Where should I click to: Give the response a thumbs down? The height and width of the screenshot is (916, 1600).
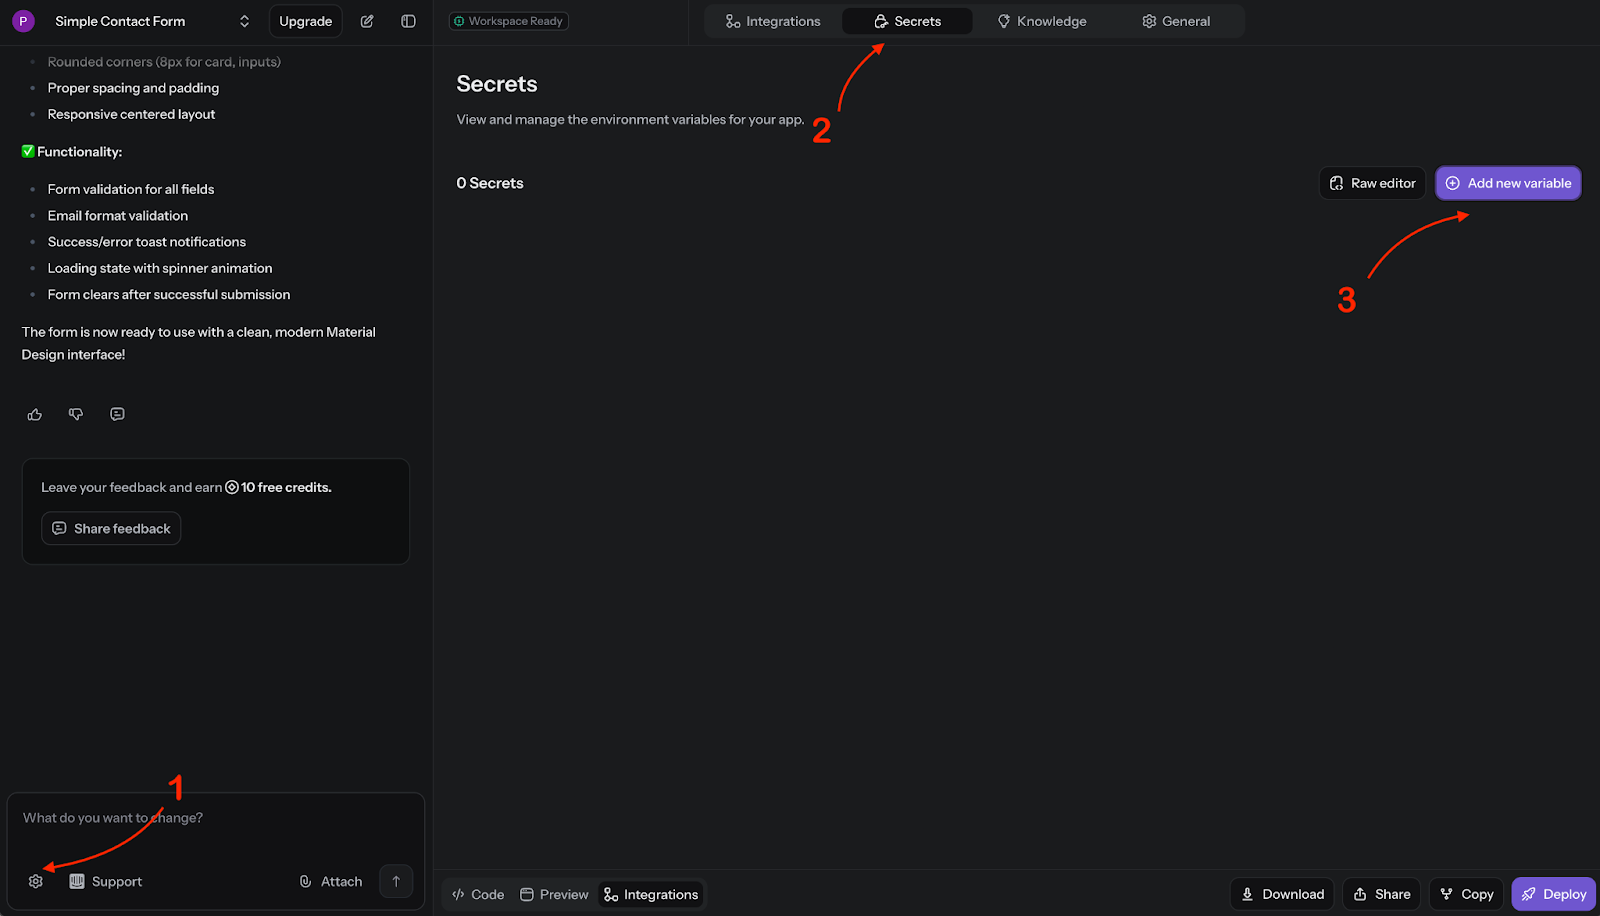click(x=75, y=413)
